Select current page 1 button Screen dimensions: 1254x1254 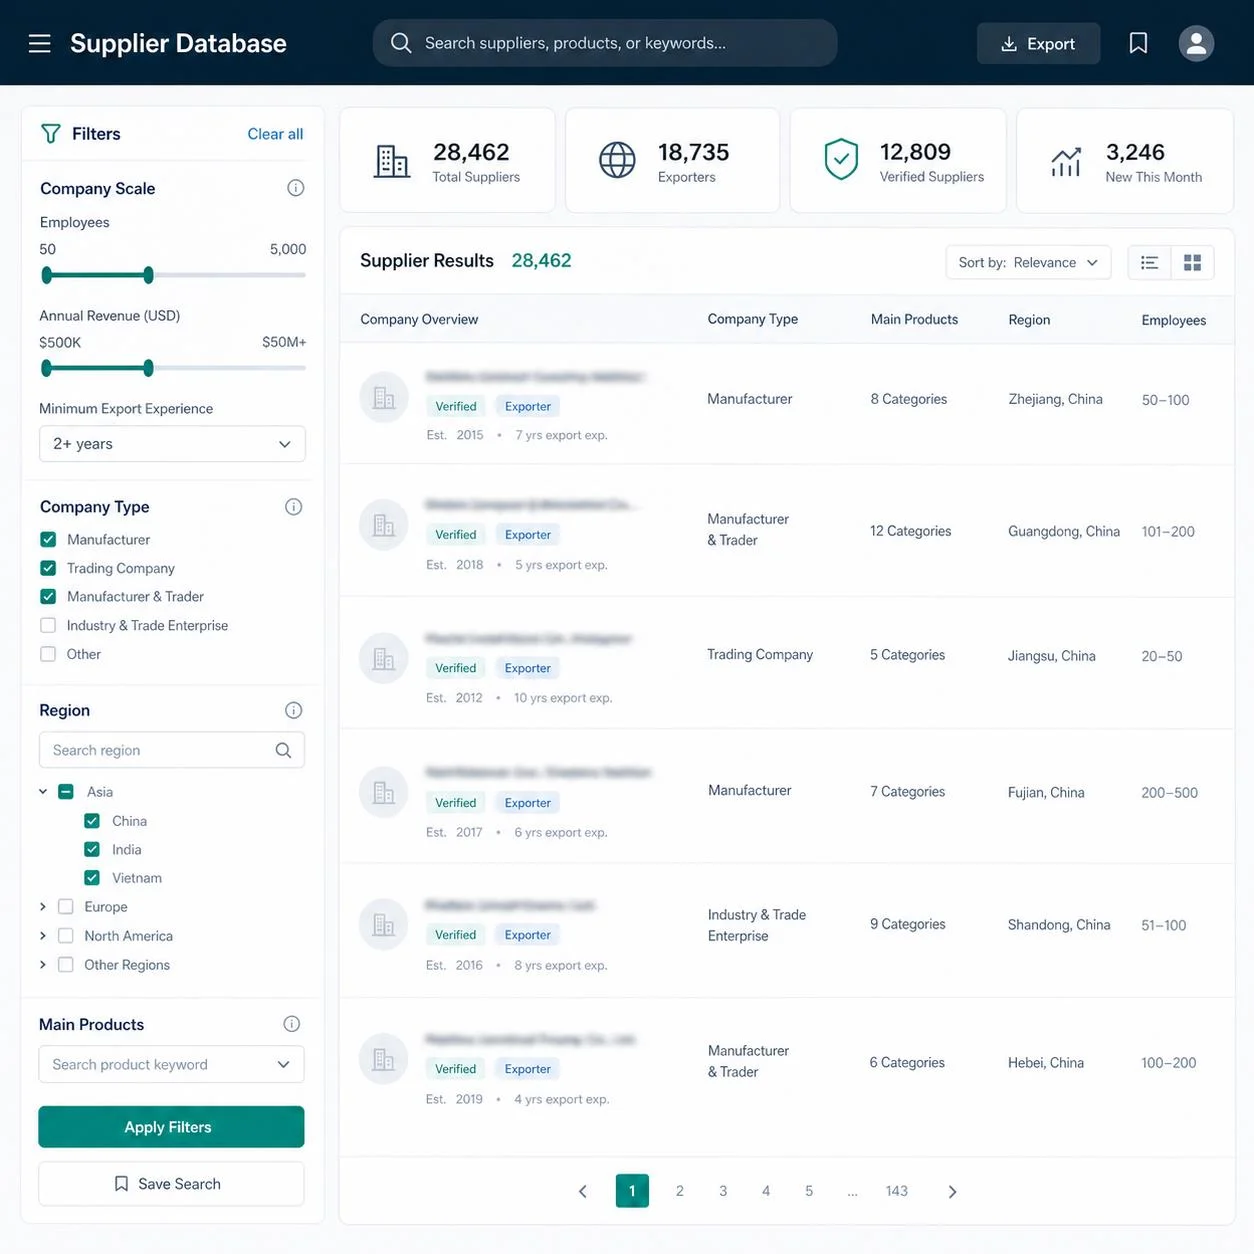click(x=632, y=1191)
